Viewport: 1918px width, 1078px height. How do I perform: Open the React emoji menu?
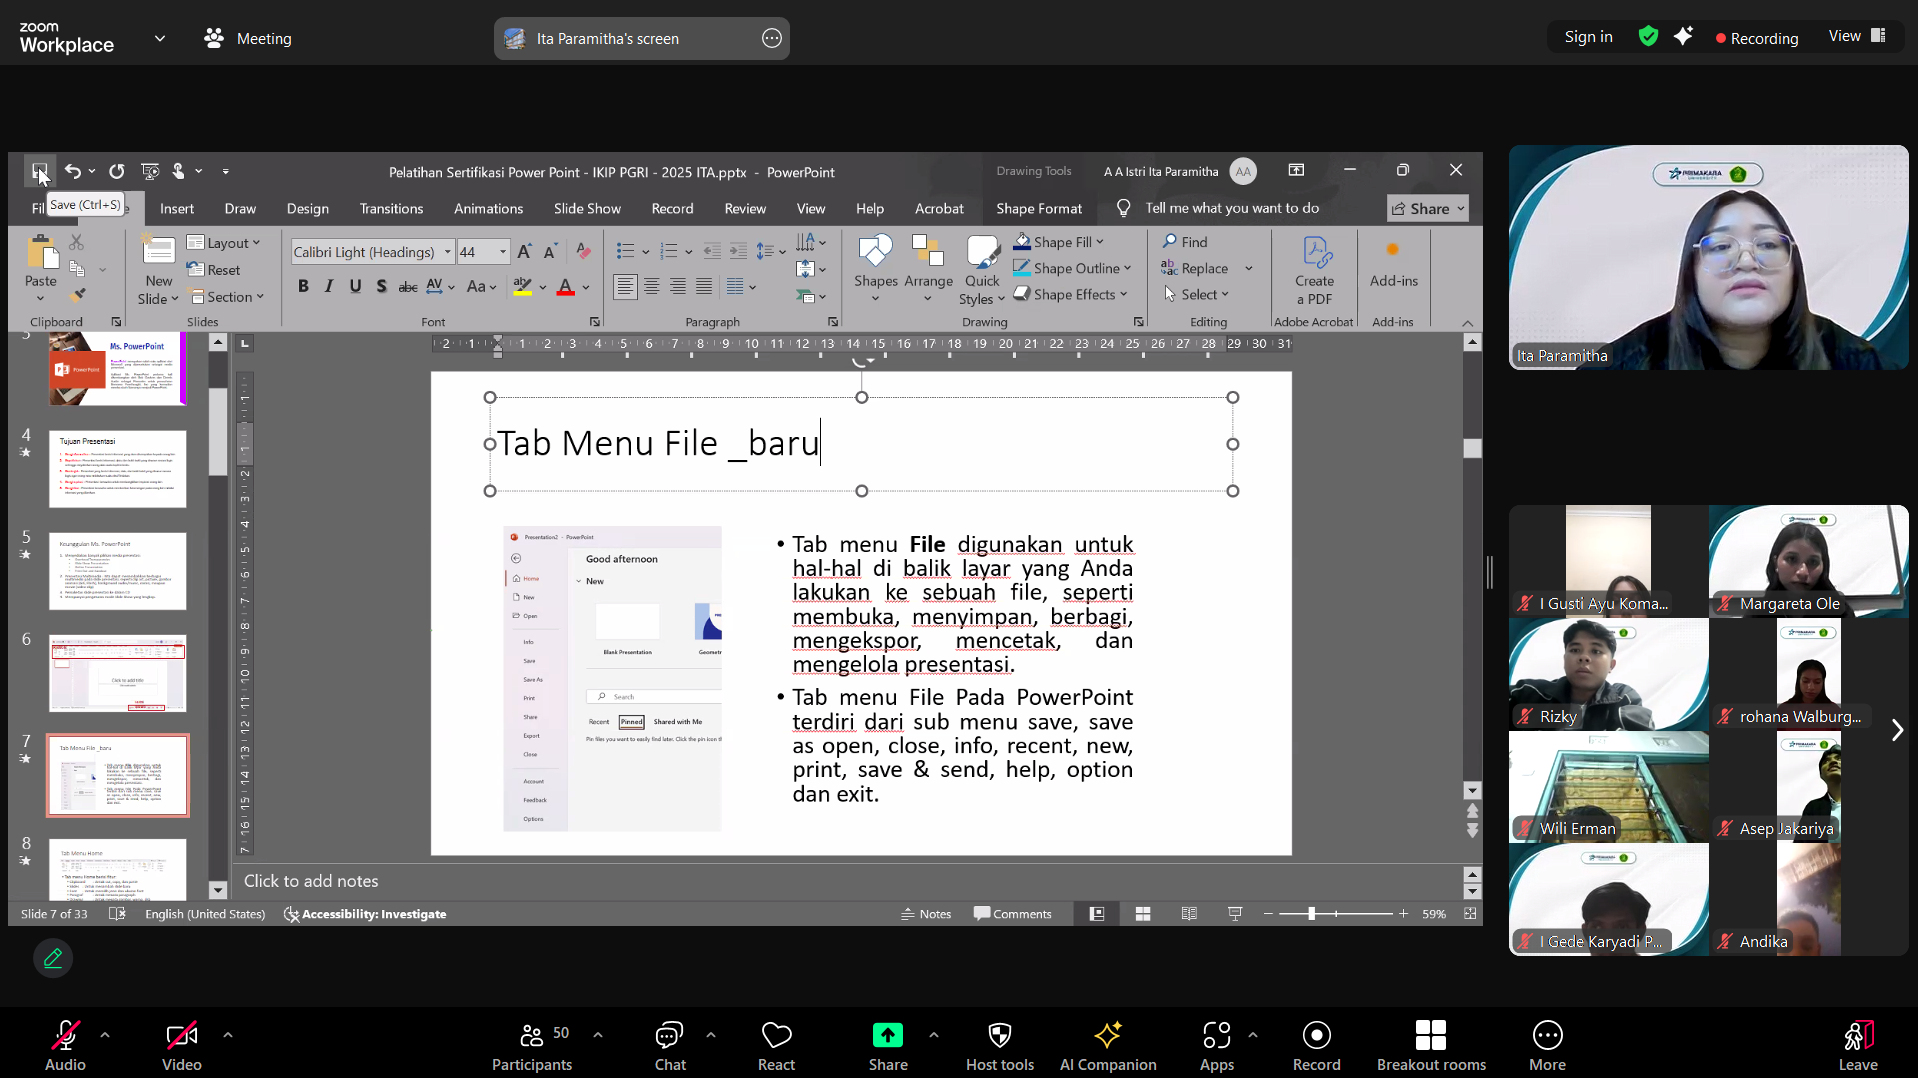[x=776, y=1046]
